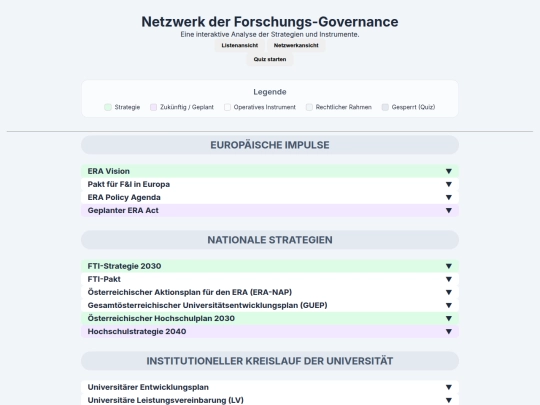
Task: Expand the Universitäre Leistungsvereinbarung (LV) arrow
Action: 448,400
